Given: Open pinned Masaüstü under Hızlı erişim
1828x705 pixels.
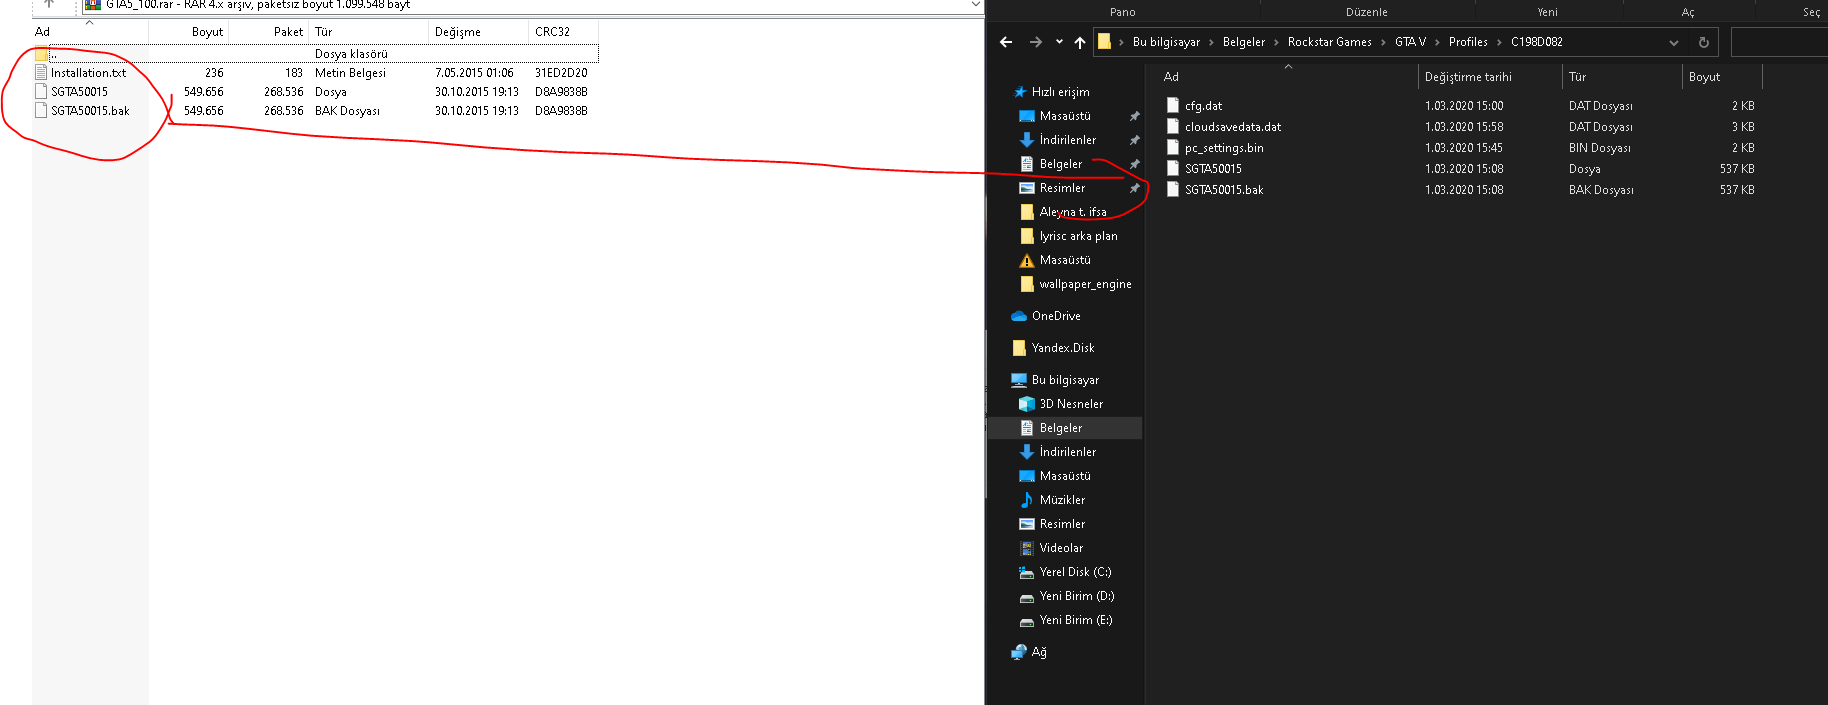Looking at the screenshot, I should click(1065, 116).
